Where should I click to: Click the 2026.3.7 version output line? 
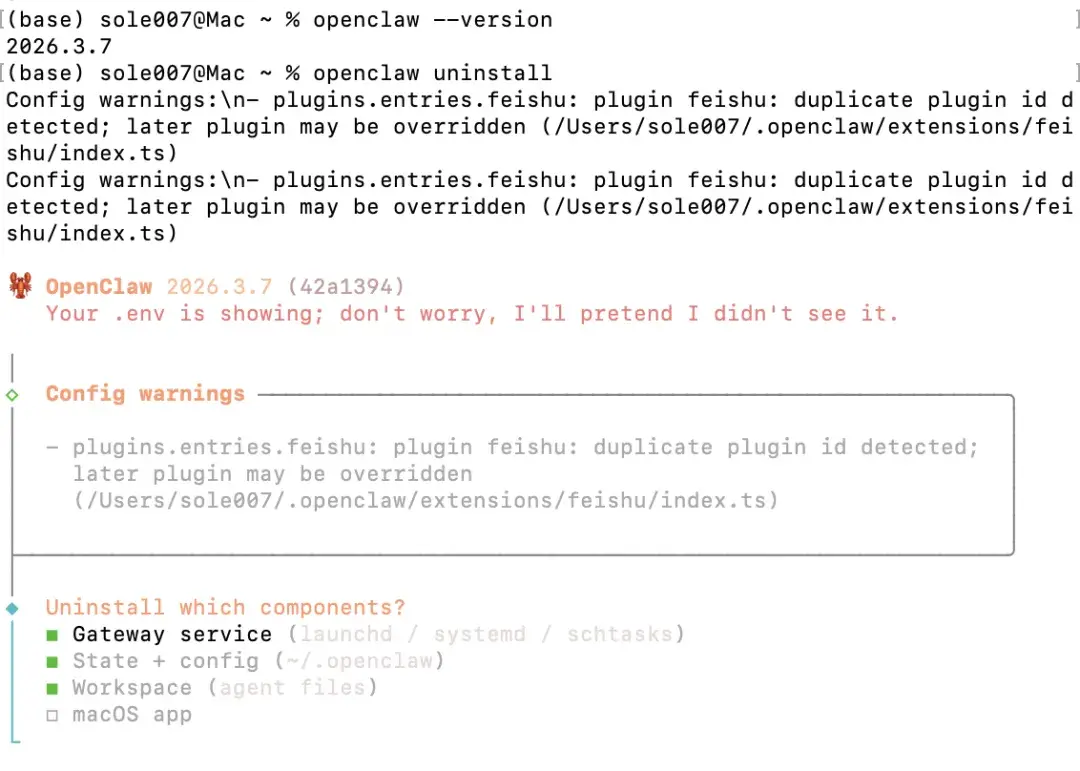pyautogui.click(x=59, y=46)
